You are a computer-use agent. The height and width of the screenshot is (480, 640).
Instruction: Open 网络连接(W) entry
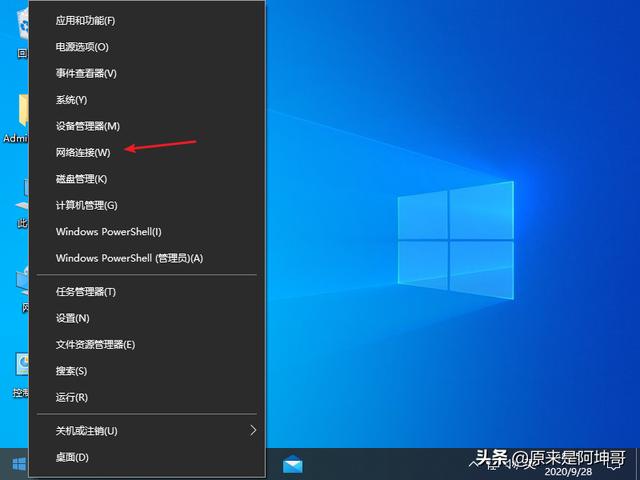pos(147,153)
